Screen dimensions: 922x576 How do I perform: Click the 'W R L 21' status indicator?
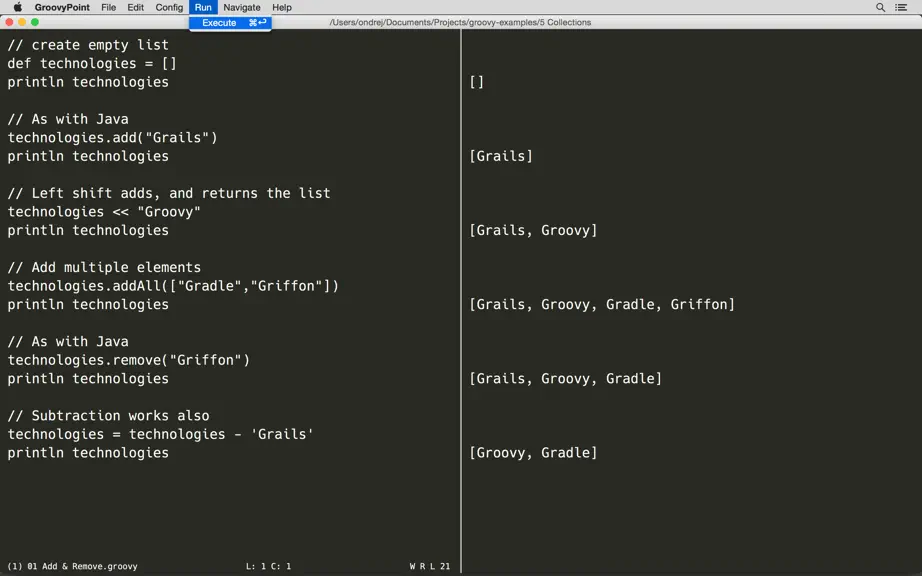(x=430, y=567)
